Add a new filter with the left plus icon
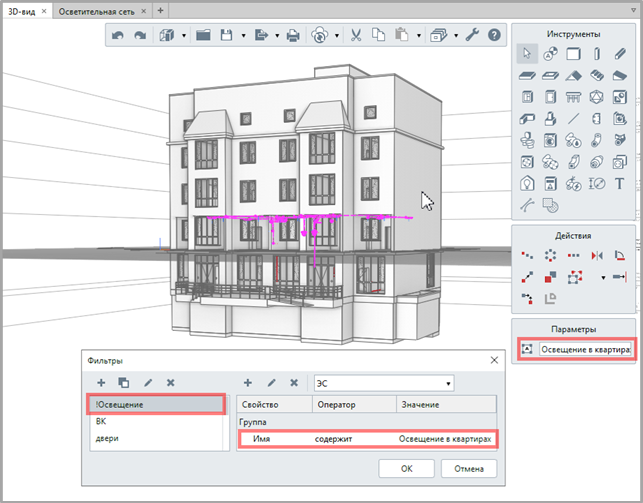 [x=100, y=383]
